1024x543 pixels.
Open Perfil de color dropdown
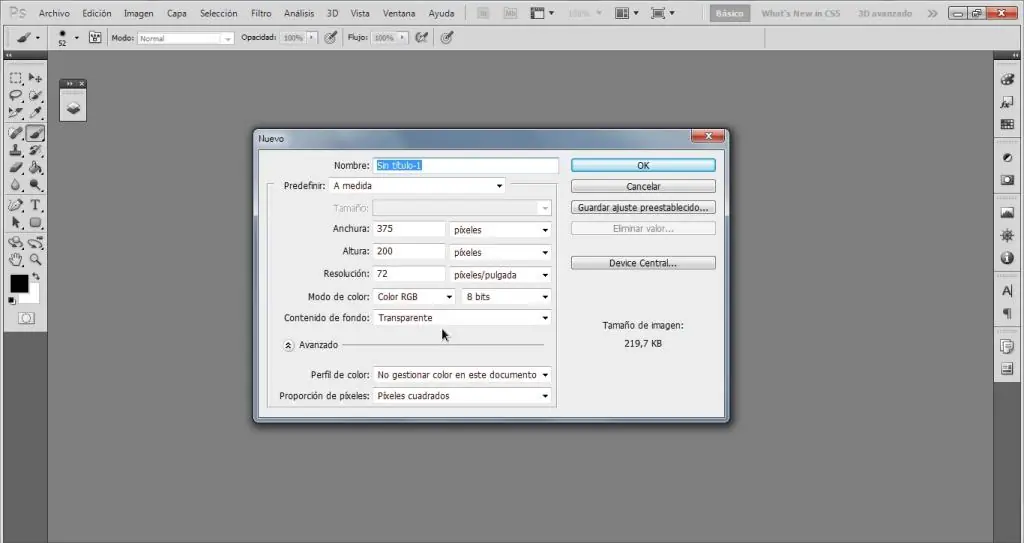[462, 375]
